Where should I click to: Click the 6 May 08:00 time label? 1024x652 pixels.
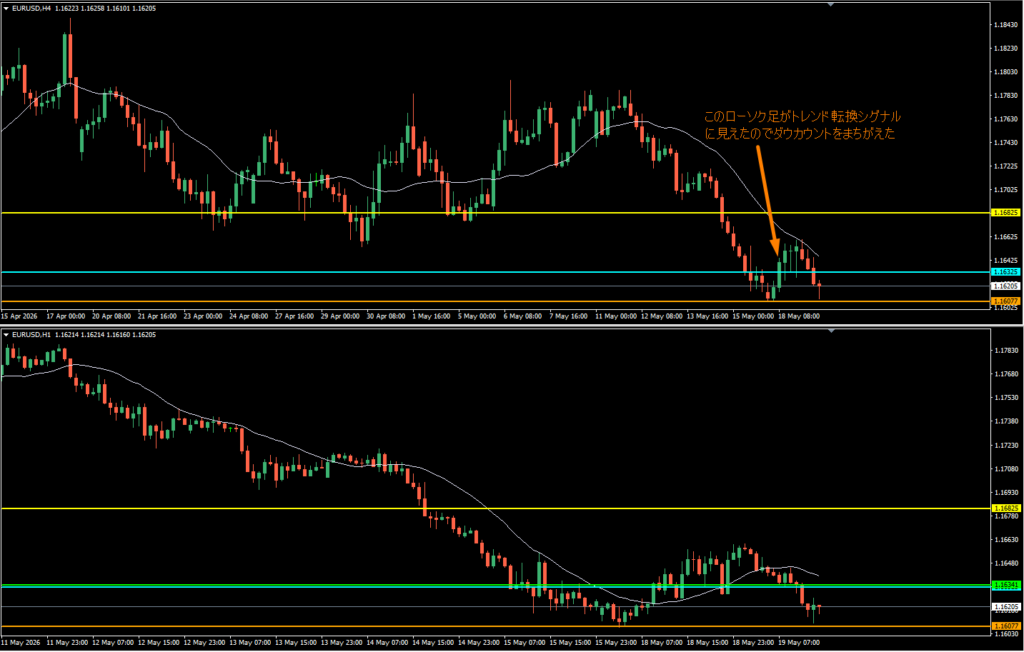[524, 316]
